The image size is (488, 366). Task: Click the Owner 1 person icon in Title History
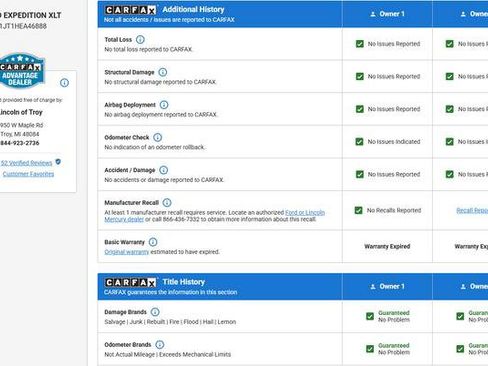pos(373,287)
